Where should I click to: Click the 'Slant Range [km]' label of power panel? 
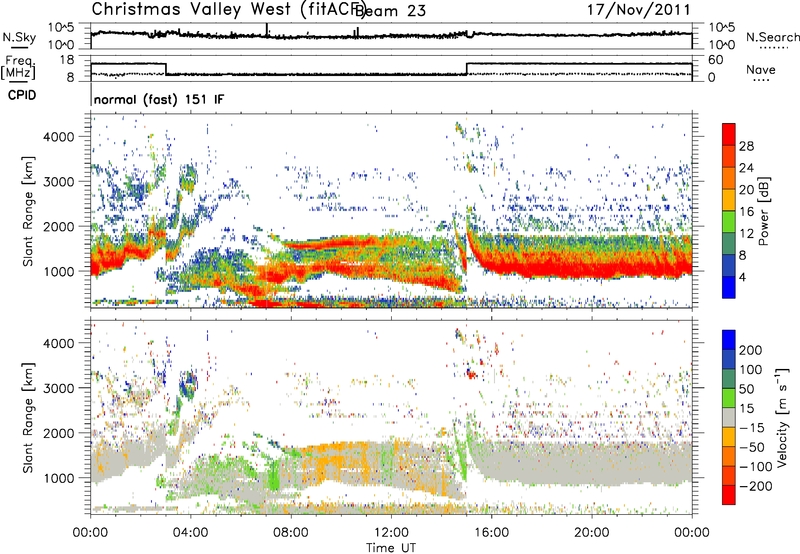(x=28, y=211)
